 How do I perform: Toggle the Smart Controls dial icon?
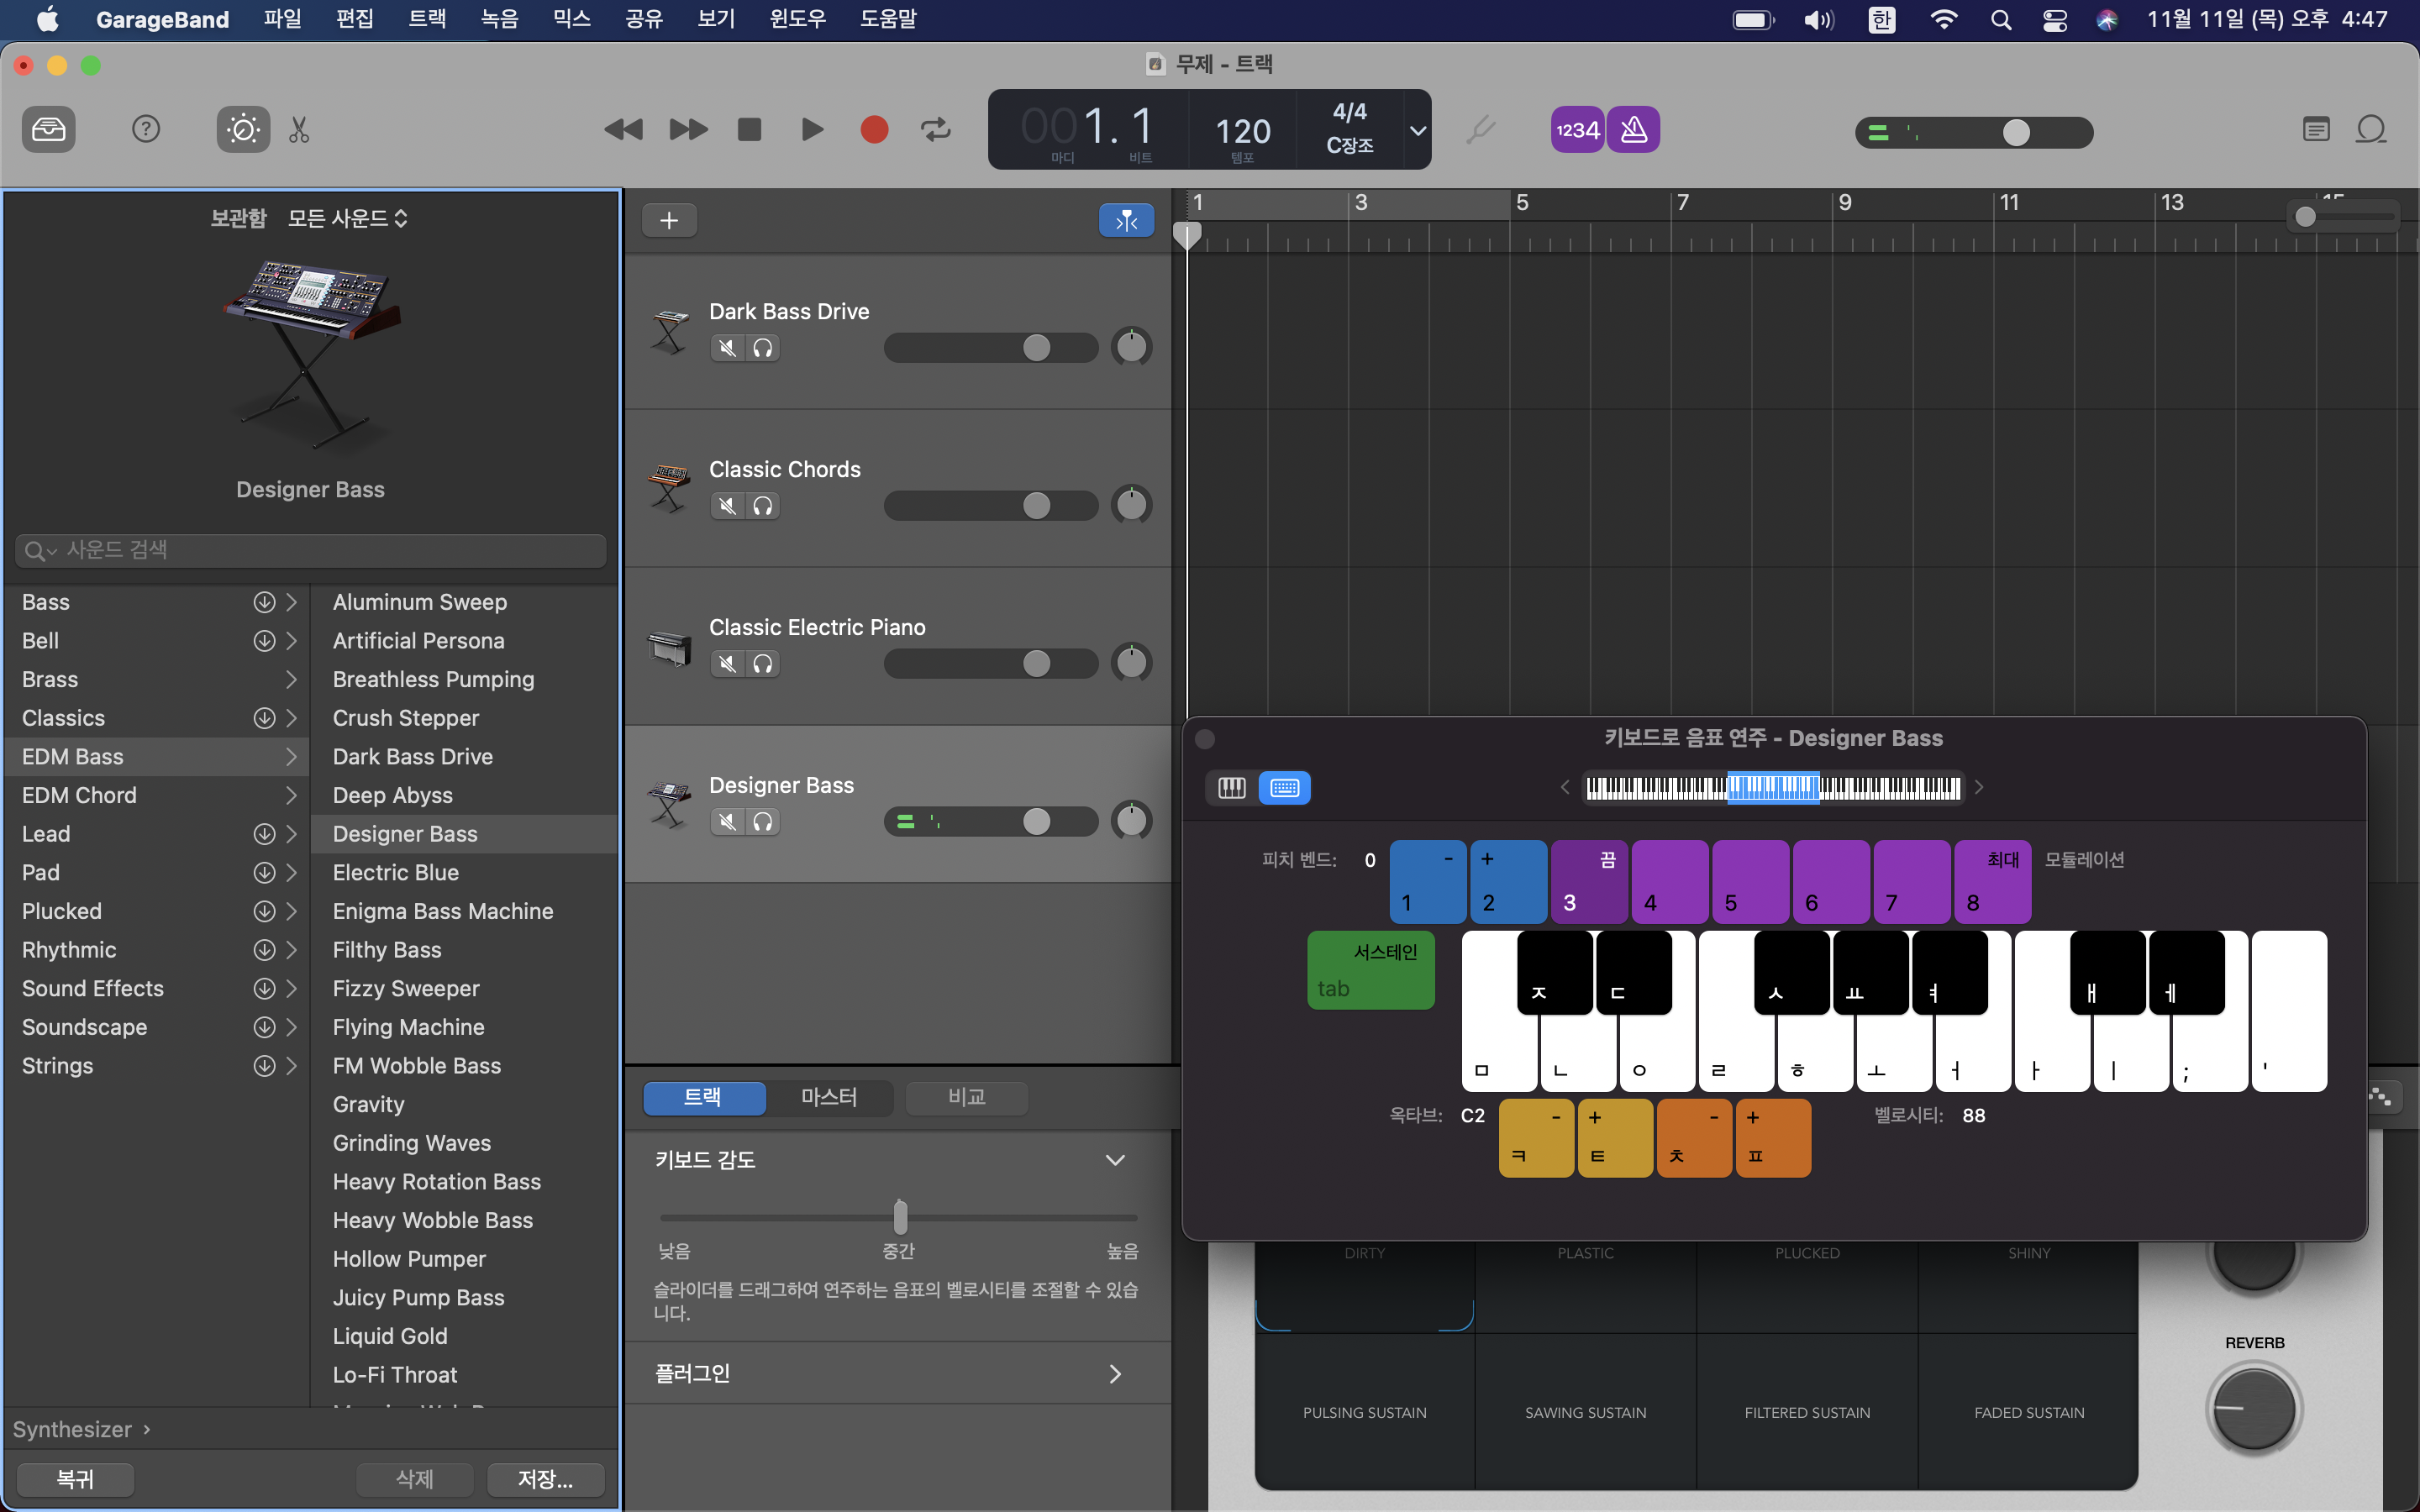pos(243,129)
